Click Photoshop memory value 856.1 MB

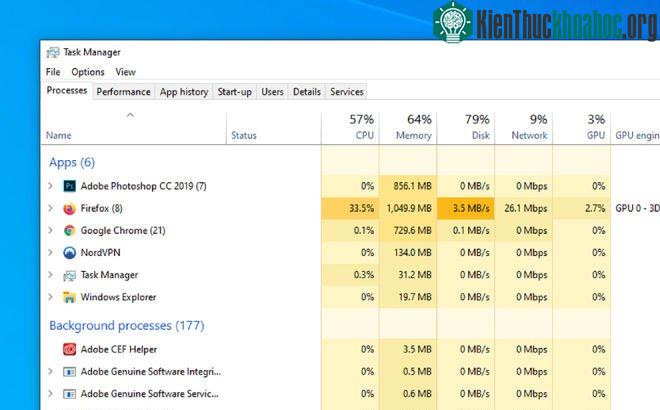point(412,186)
